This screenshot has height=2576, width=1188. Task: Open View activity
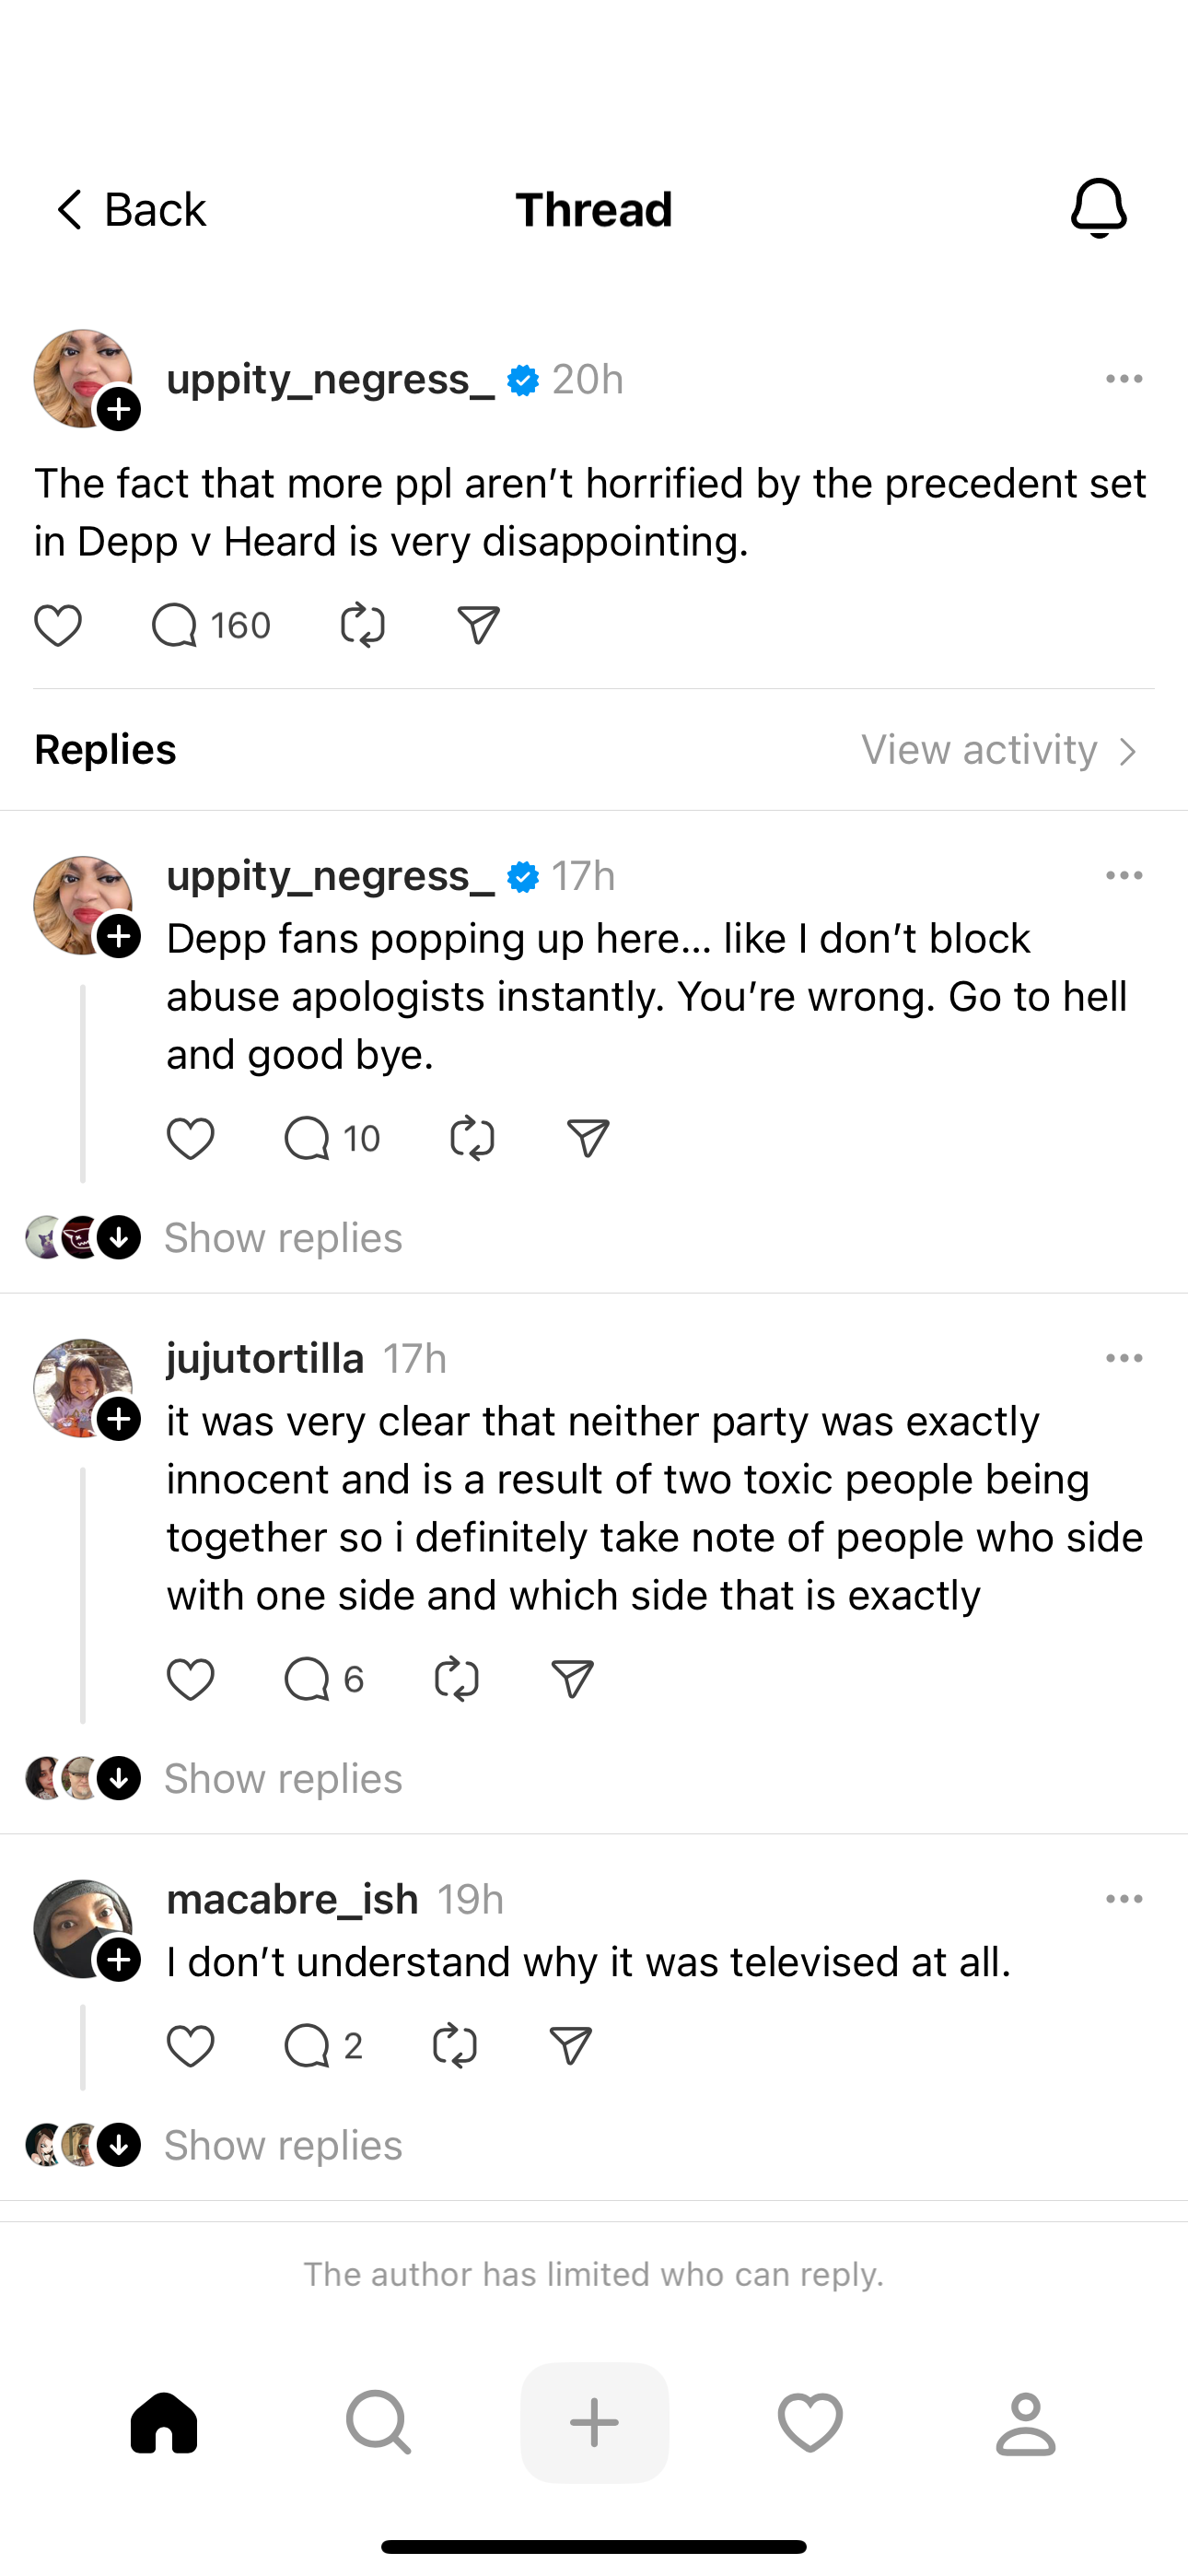pyautogui.click(x=999, y=750)
